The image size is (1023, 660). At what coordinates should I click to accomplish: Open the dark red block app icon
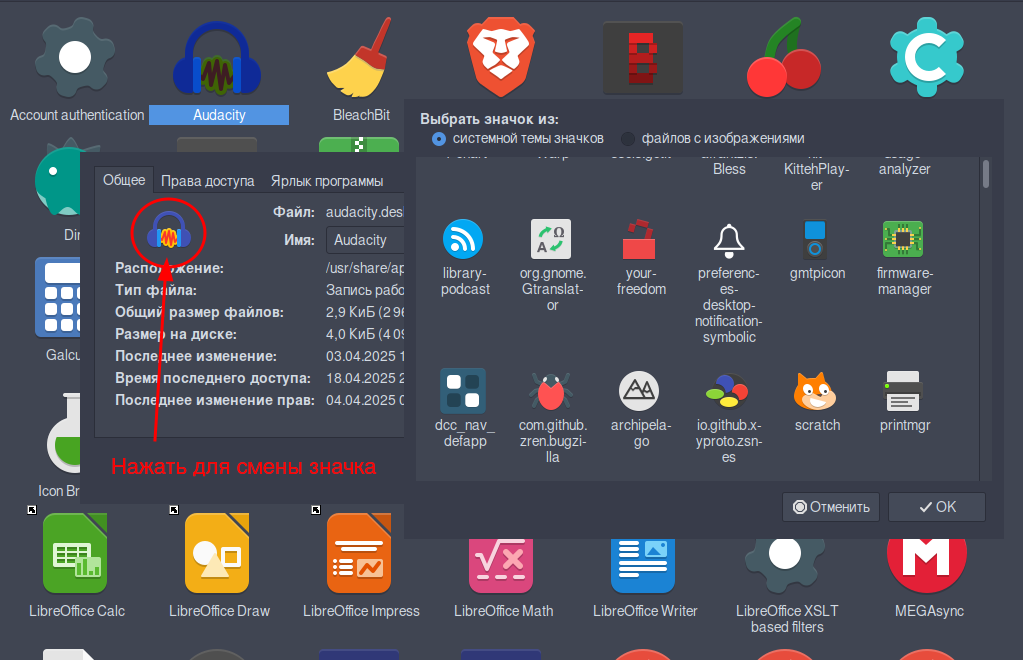coord(643,57)
